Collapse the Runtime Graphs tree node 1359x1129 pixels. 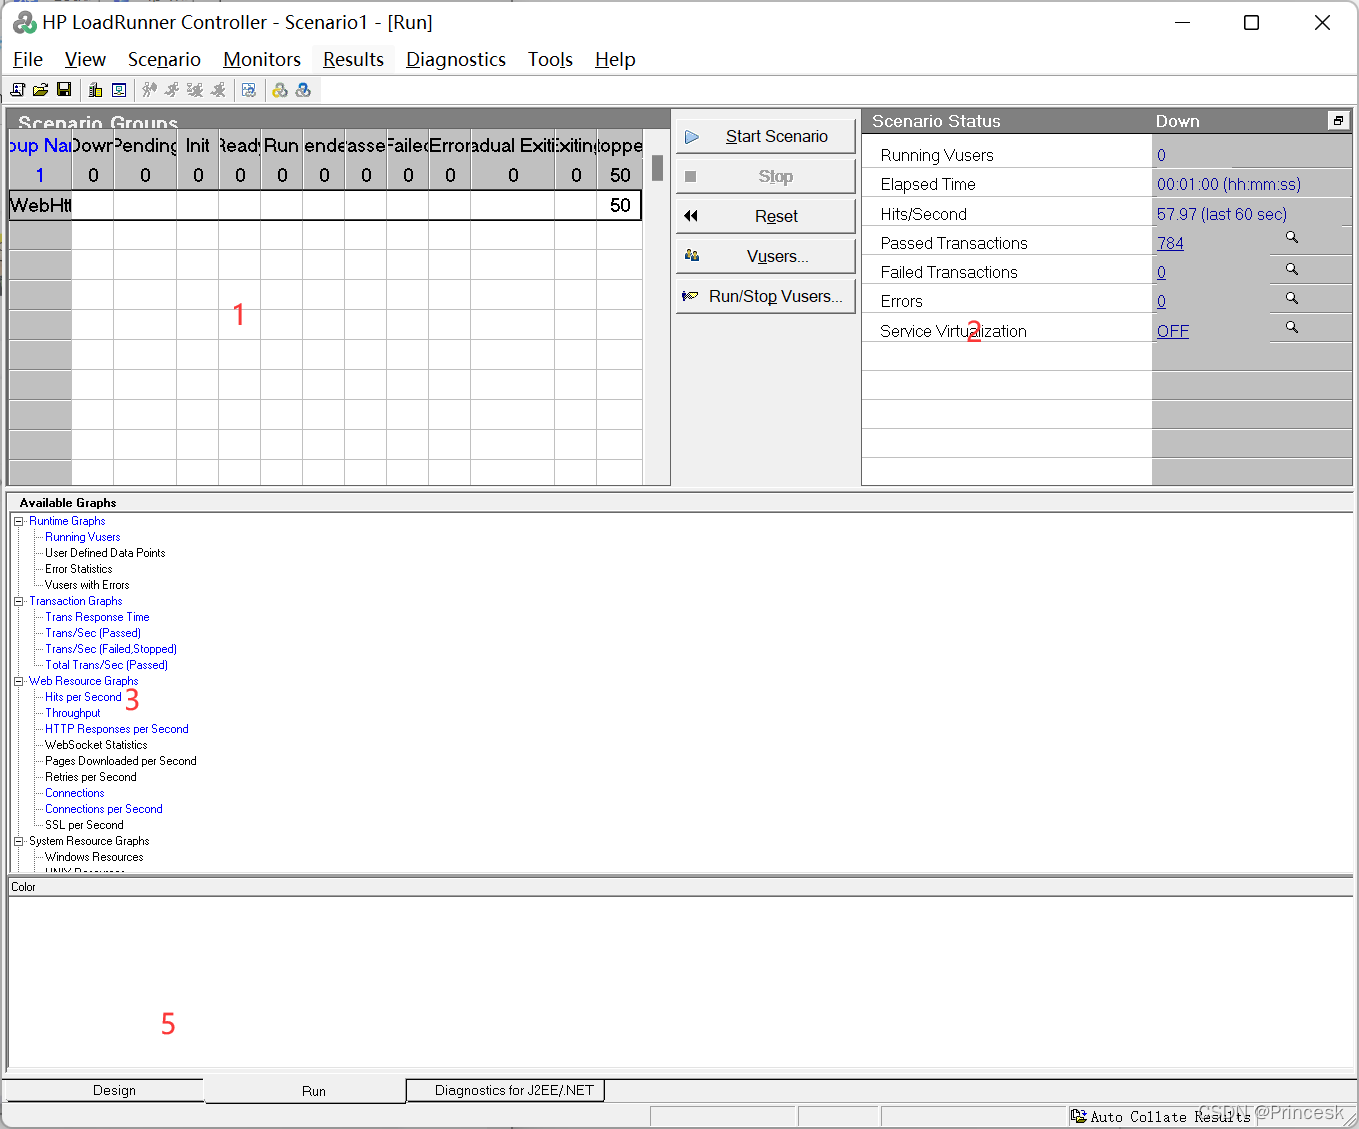(18, 521)
